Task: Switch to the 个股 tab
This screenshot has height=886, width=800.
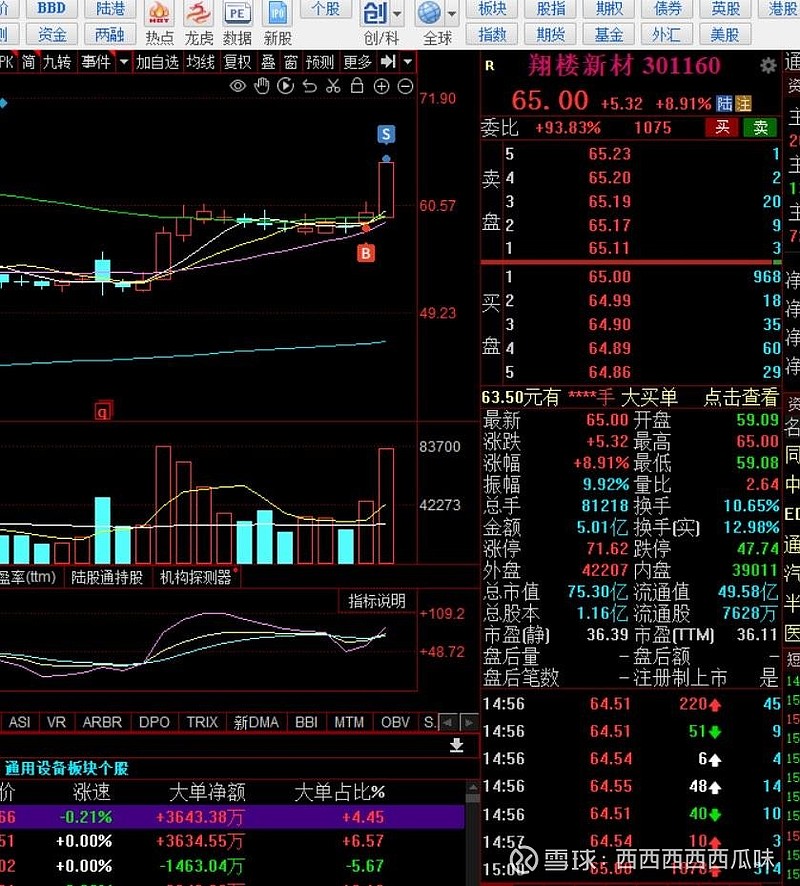Action: [325, 8]
